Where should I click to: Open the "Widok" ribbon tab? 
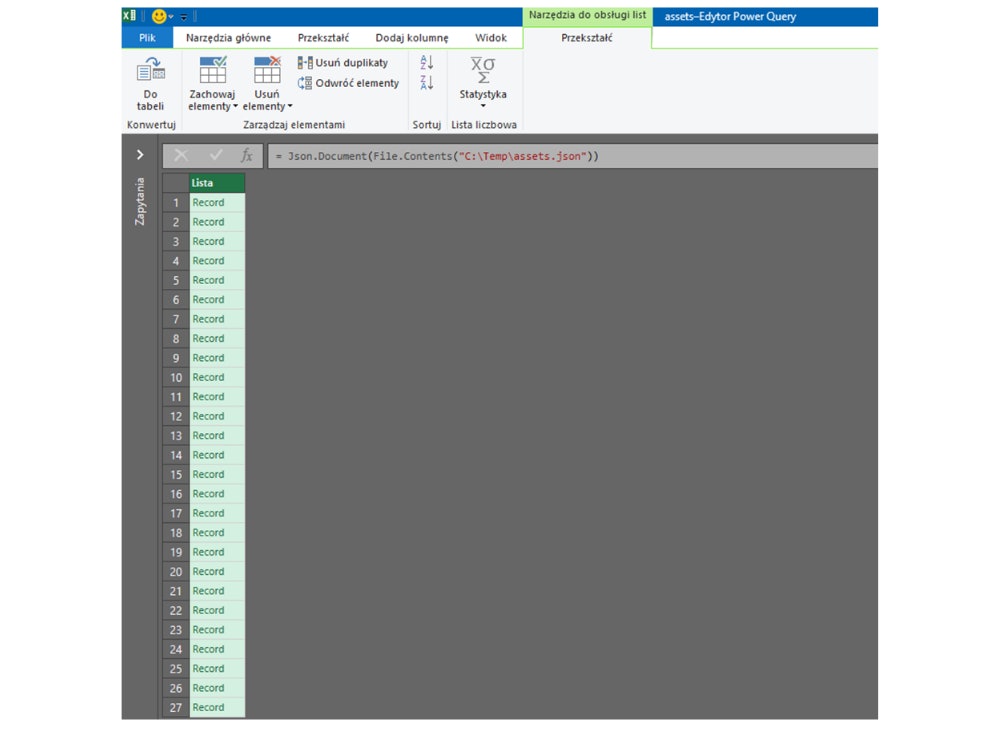coord(491,37)
